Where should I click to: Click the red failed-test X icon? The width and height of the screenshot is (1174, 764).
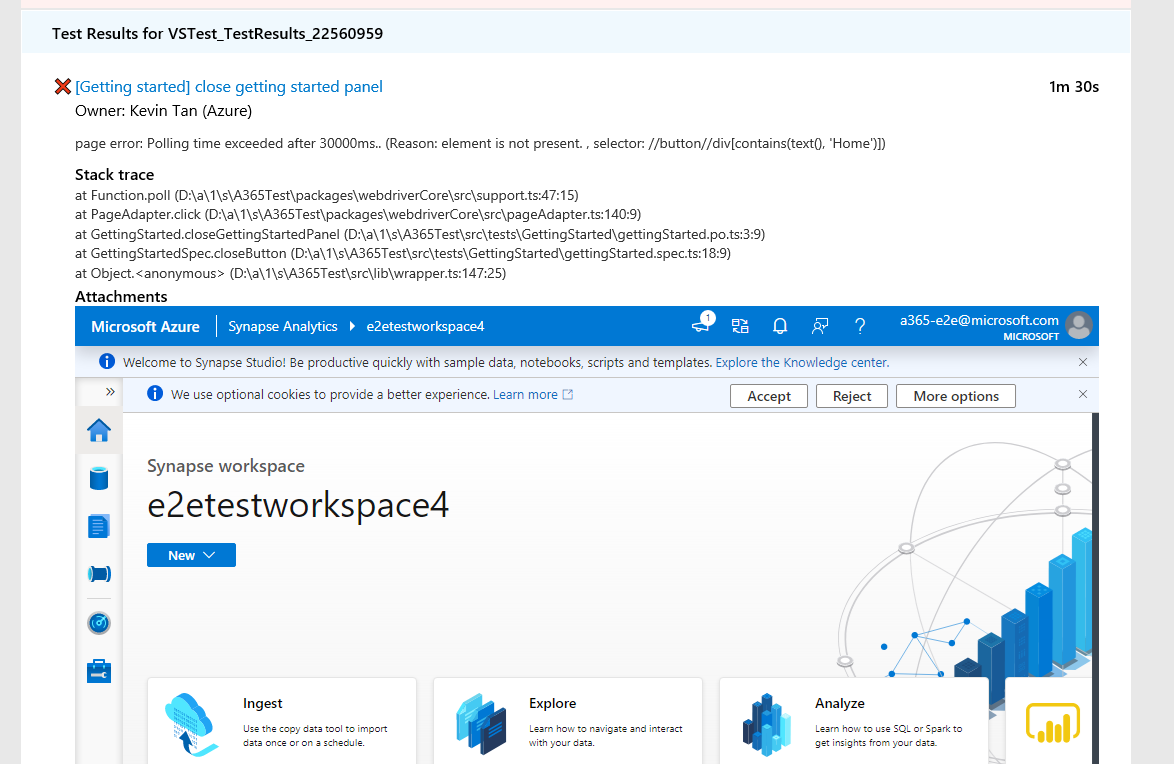point(63,87)
